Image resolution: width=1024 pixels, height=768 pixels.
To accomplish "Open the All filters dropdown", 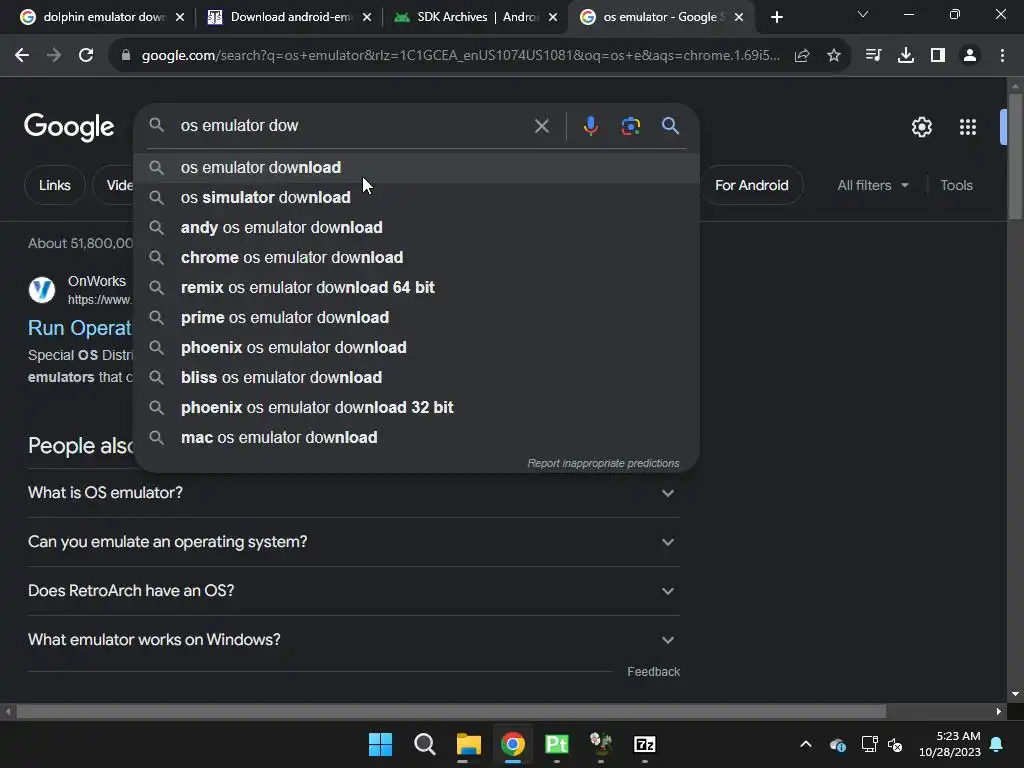I will (873, 185).
